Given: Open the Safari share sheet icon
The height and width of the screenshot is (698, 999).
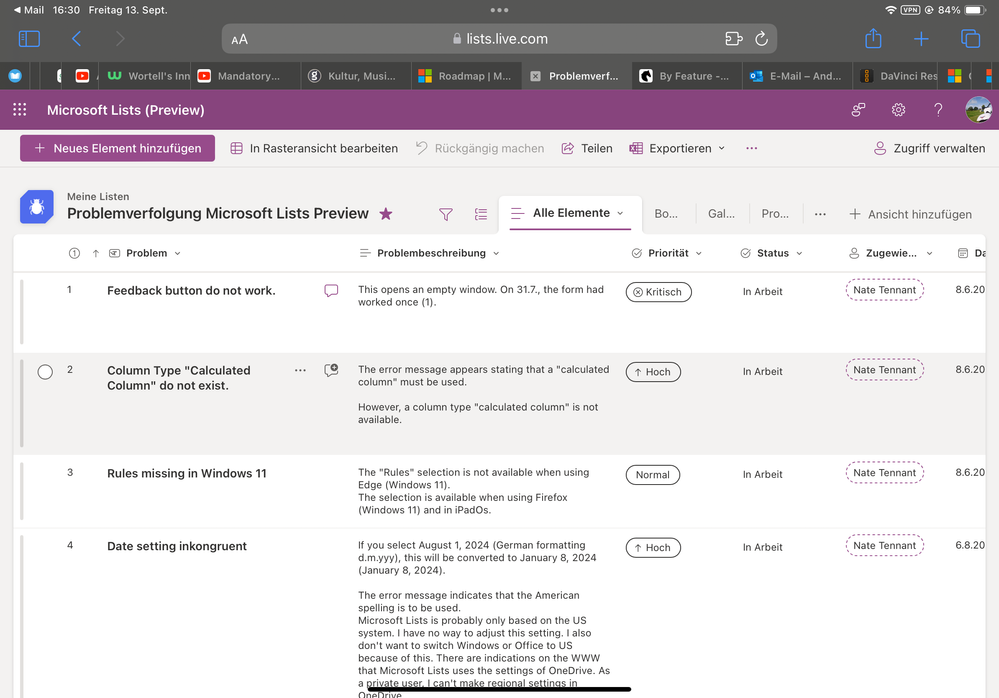Looking at the screenshot, I should pyautogui.click(x=873, y=38).
